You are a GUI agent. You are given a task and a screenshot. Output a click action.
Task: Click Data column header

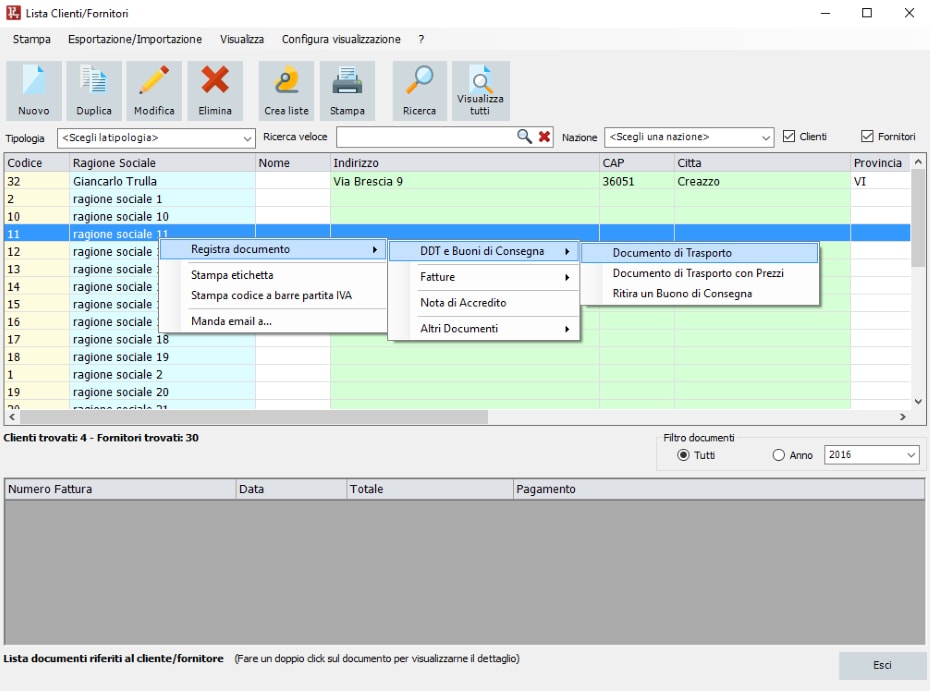click(291, 489)
